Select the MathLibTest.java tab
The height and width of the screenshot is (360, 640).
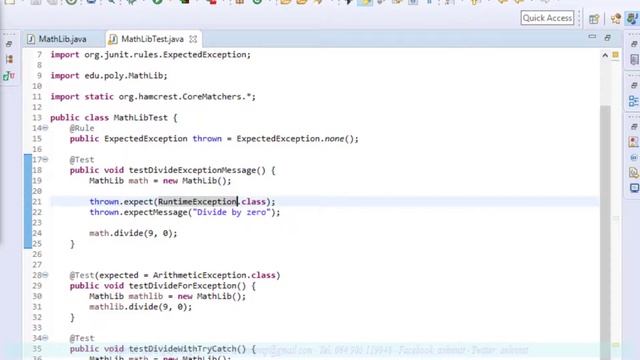click(152, 39)
